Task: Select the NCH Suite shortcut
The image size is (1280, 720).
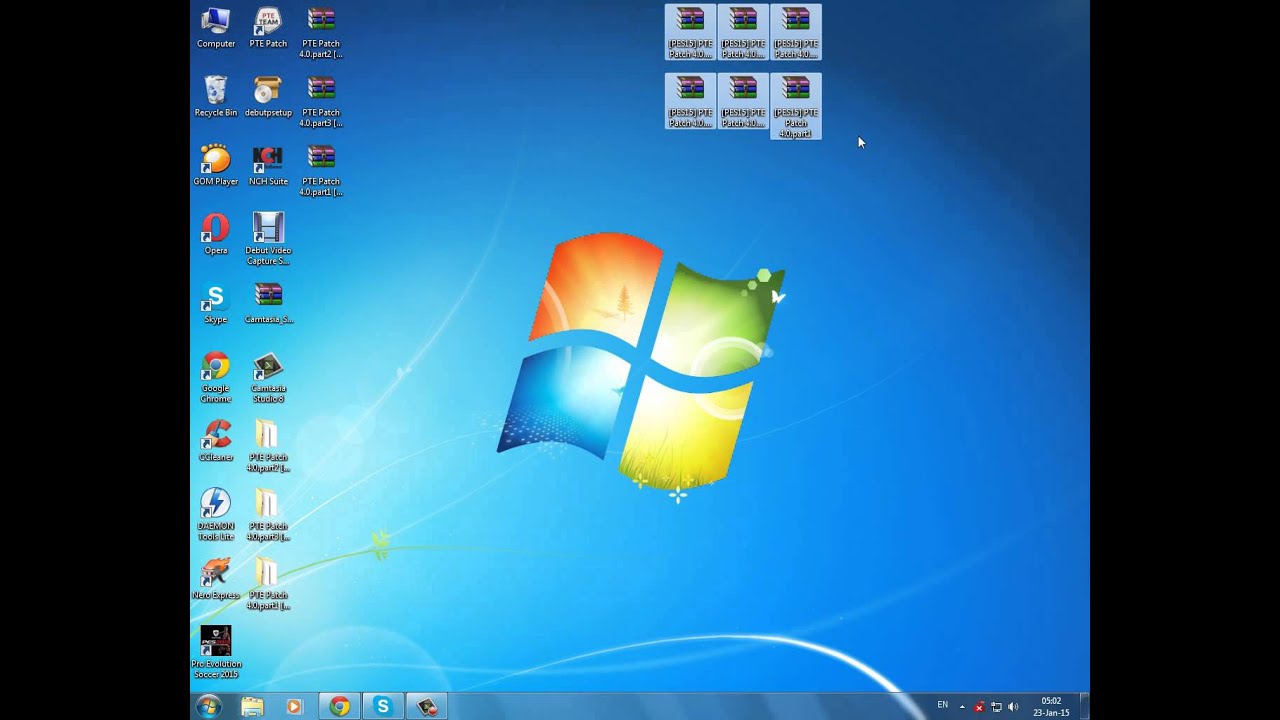Action: point(268,166)
